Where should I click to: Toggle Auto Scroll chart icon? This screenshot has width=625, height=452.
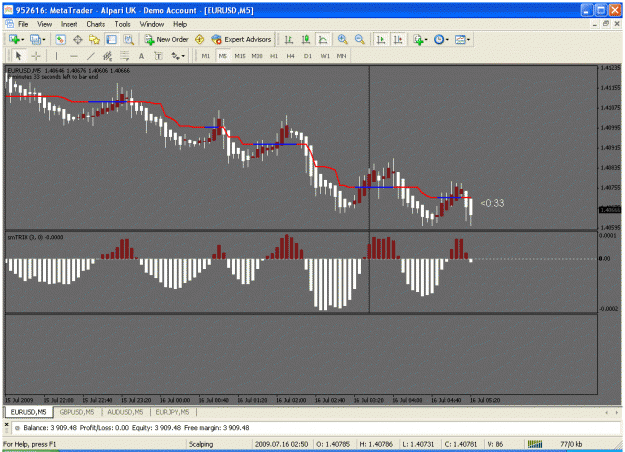381,39
